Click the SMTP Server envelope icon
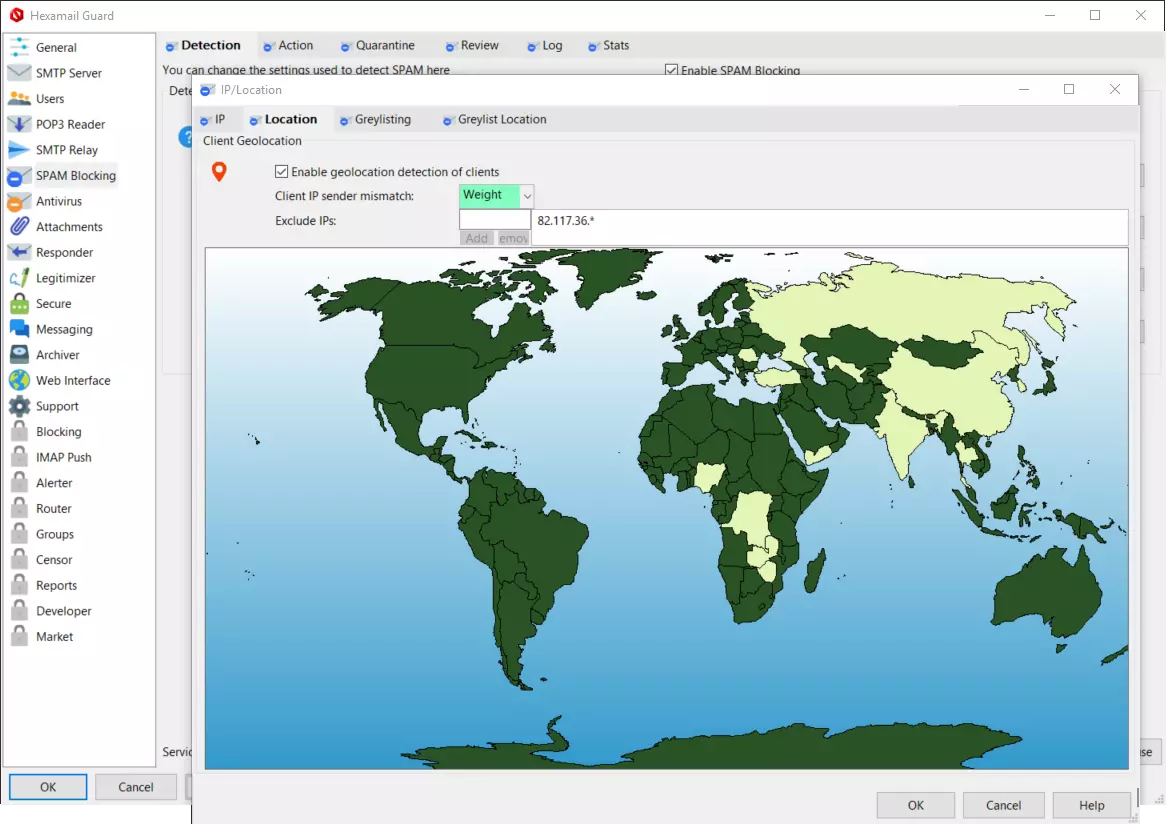 click(19, 73)
